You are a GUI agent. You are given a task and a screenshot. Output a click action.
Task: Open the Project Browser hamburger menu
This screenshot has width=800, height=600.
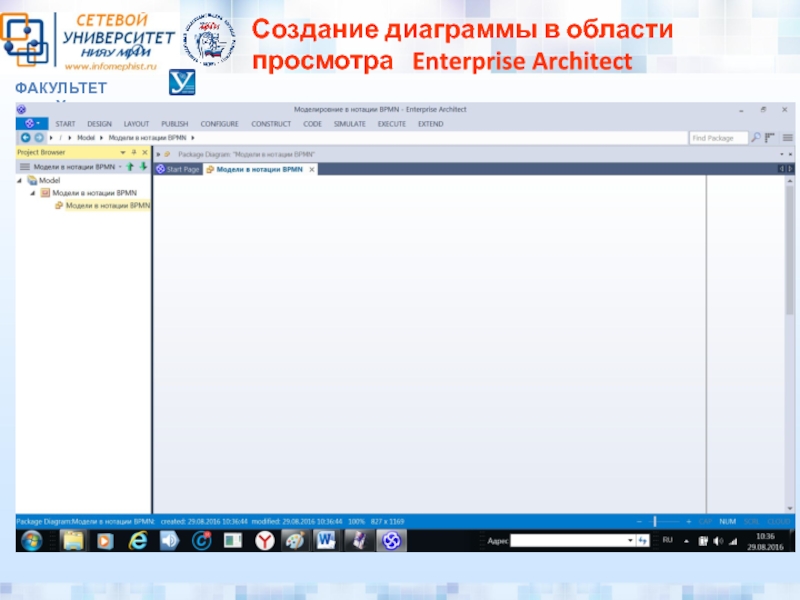(x=25, y=167)
